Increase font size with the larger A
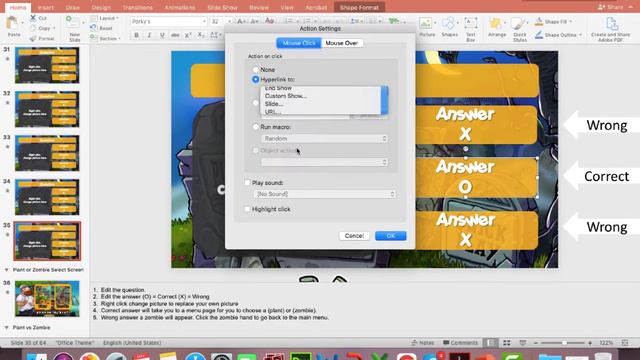The width and height of the screenshot is (640, 360). 241,21
